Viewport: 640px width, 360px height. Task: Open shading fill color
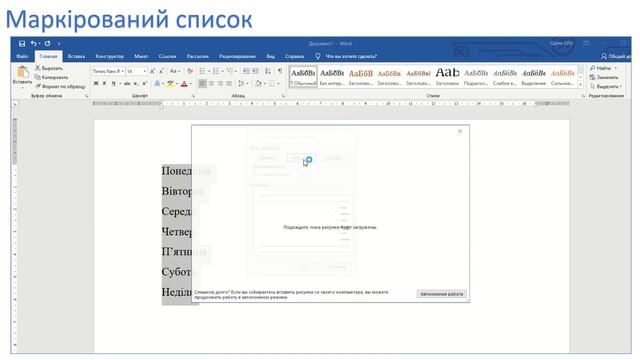[258, 84]
